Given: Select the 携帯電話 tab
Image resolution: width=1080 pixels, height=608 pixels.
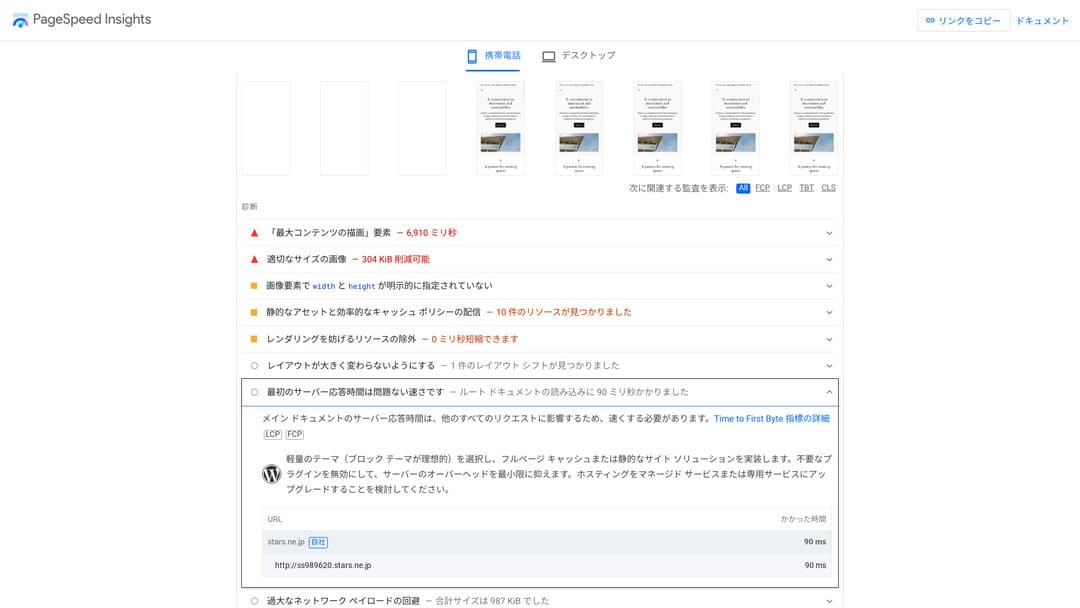Looking at the screenshot, I should (x=493, y=56).
